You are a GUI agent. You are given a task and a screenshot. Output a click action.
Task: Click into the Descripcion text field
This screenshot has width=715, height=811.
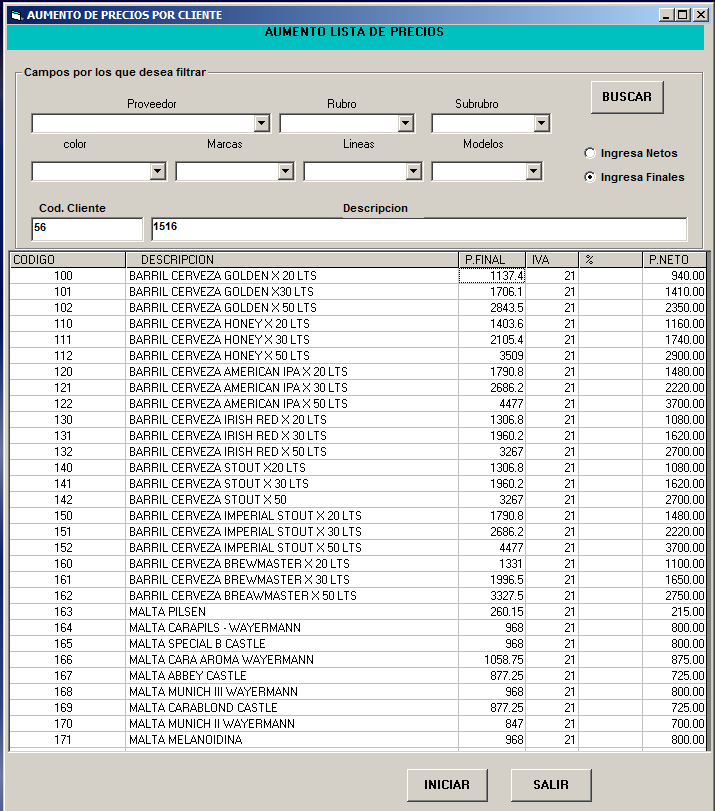[x=419, y=229]
